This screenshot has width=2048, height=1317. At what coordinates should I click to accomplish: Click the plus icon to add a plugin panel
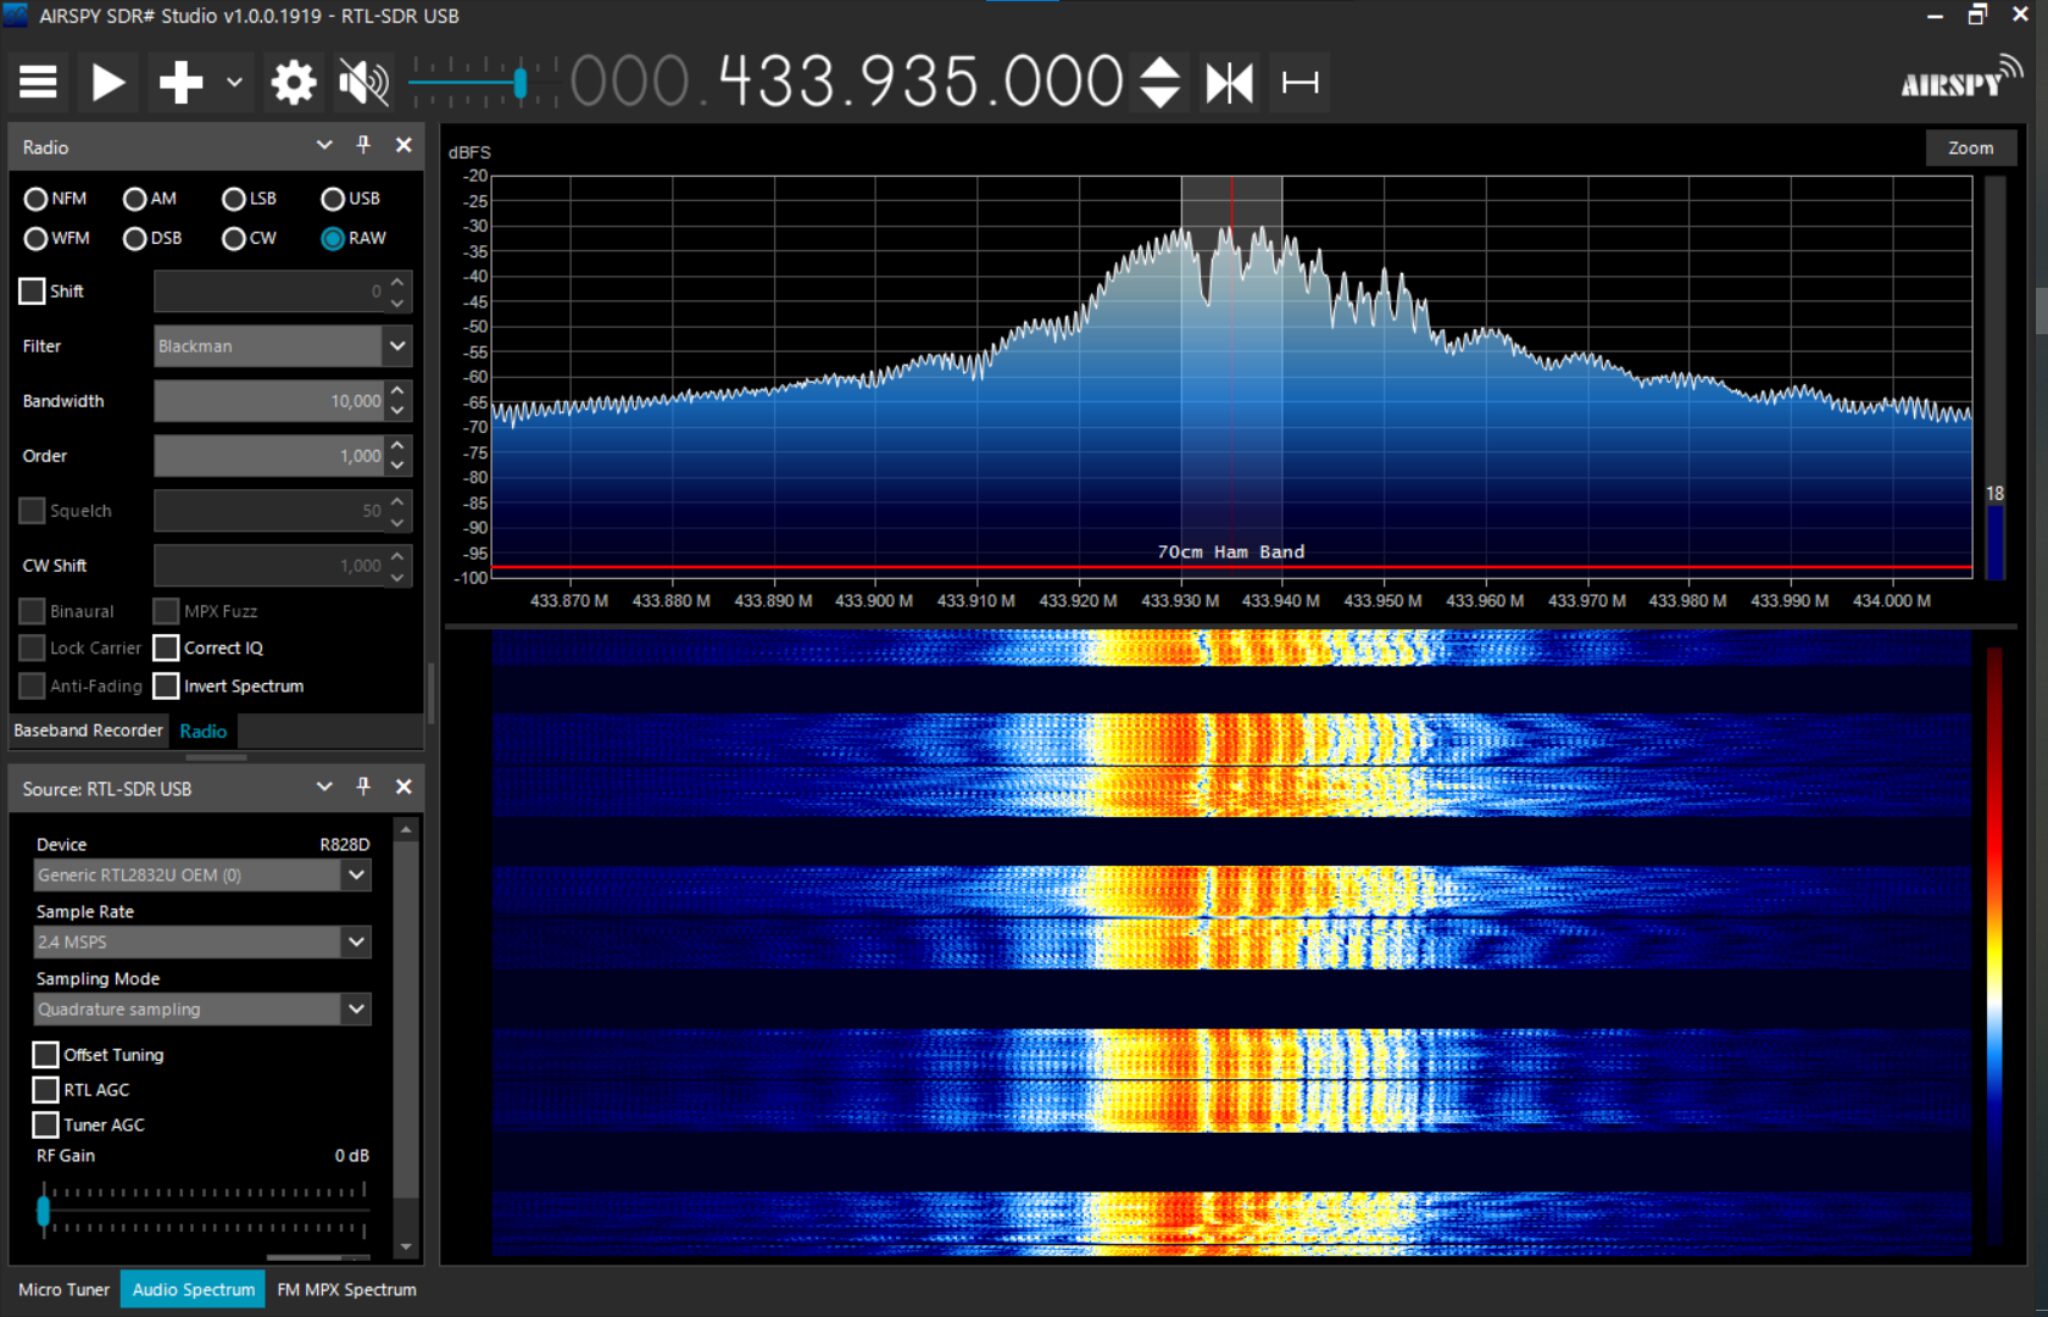pyautogui.click(x=180, y=82)
